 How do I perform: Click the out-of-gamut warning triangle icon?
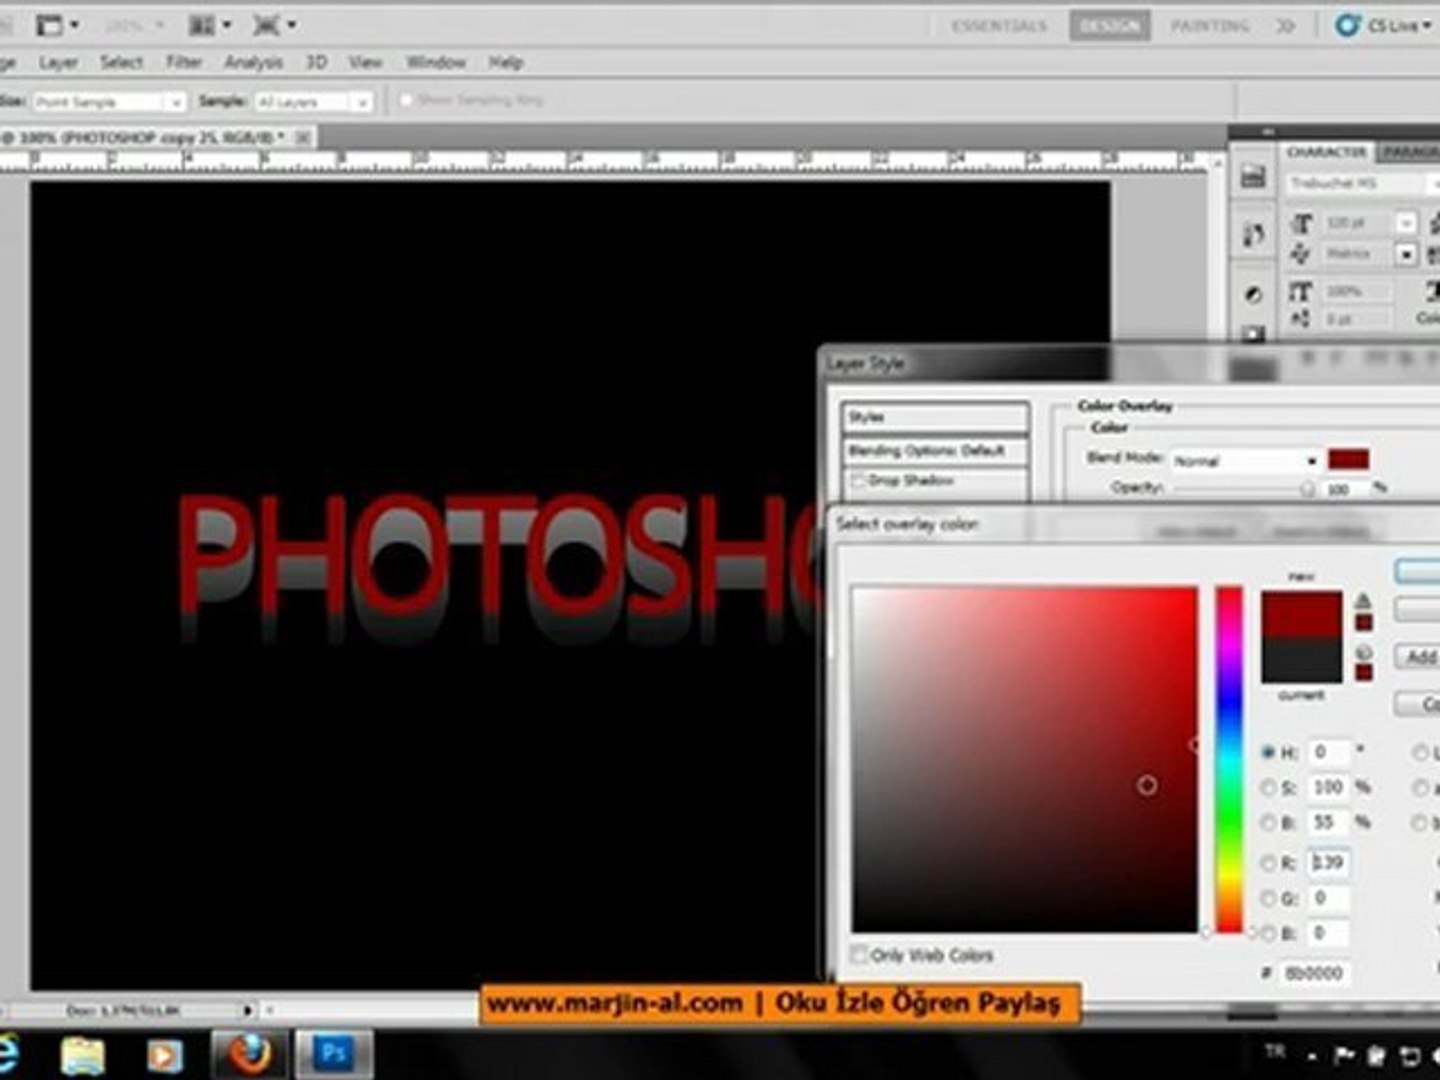click(1363, 601)
